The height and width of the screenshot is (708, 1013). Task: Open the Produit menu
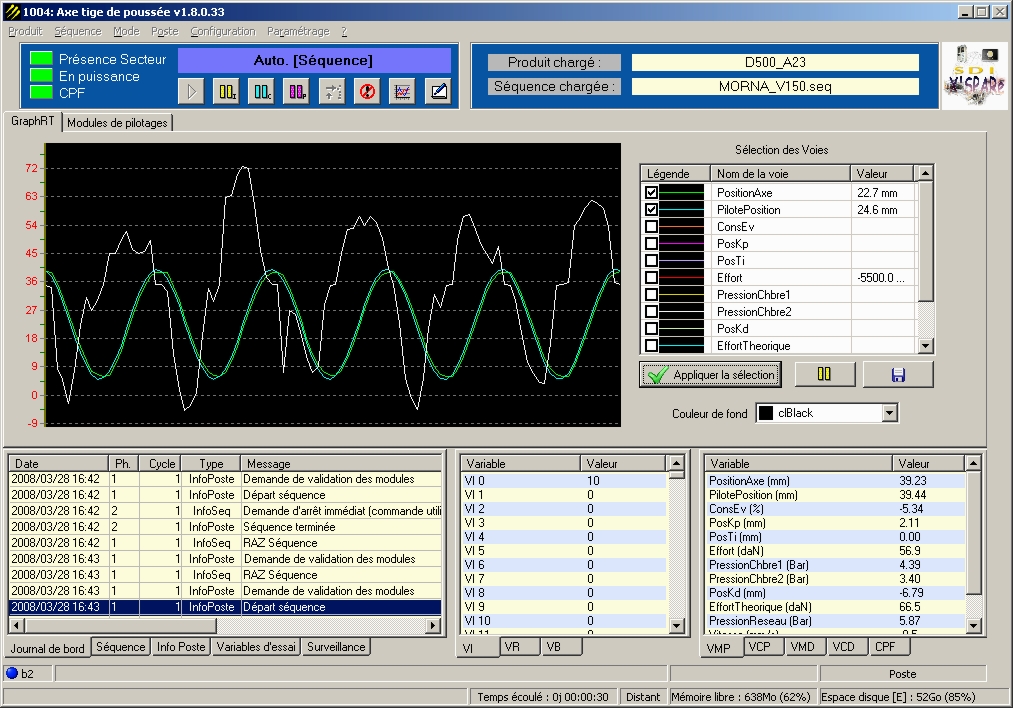tap(25, 31)
